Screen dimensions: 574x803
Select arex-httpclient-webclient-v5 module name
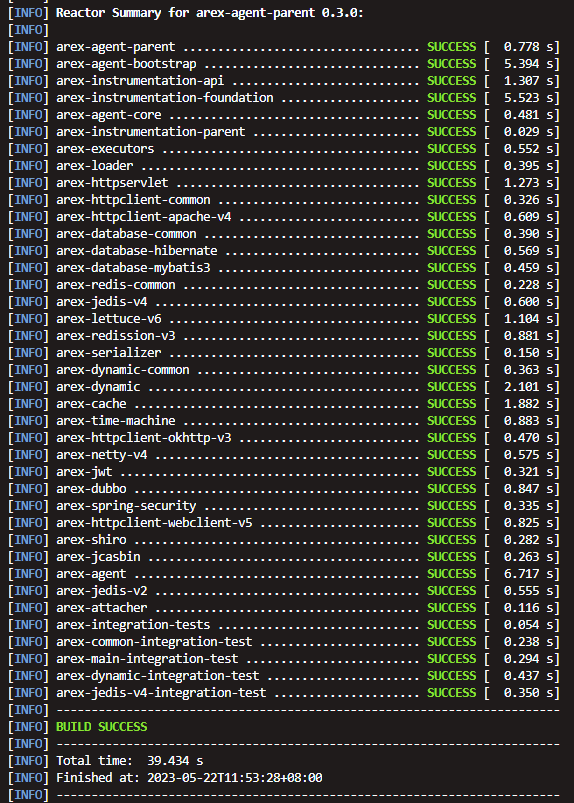coord(154,522)
